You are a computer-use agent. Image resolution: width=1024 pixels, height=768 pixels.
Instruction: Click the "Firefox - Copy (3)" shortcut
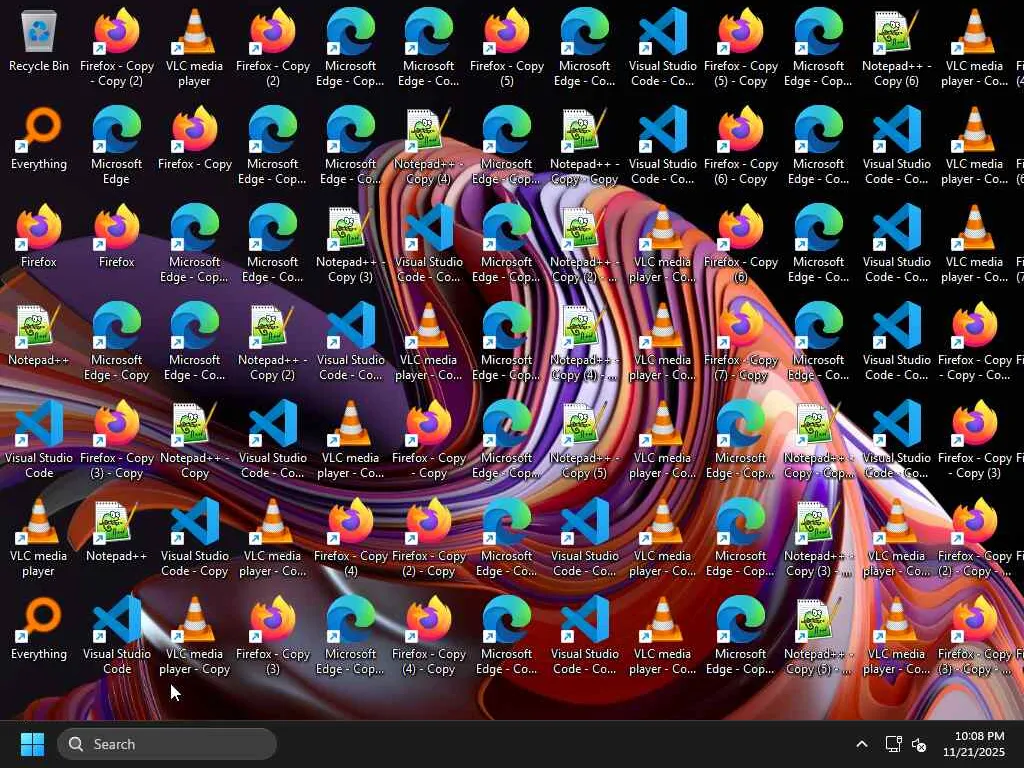273,636
